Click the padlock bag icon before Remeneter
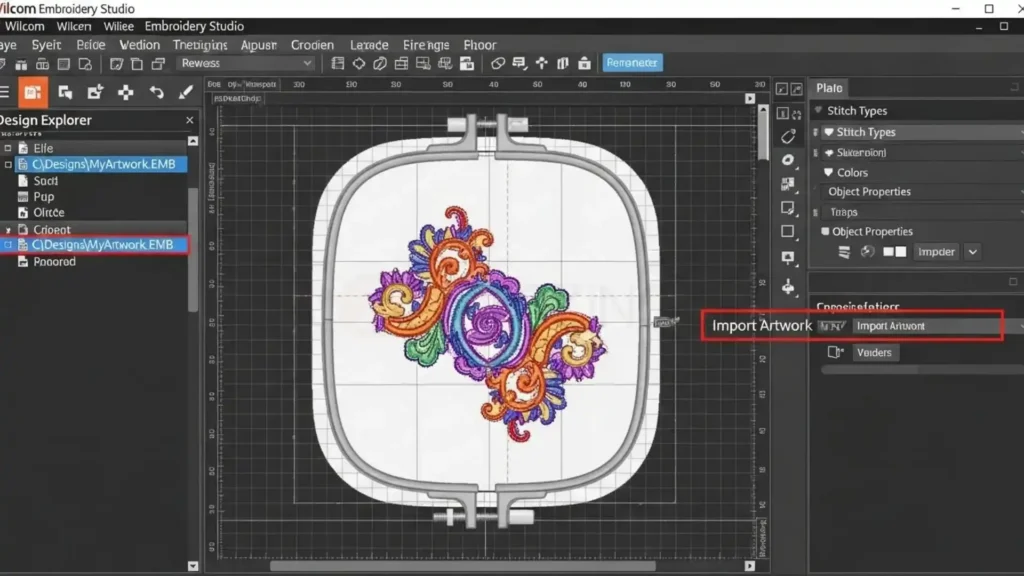Image resolution: width=1024 pixels, height=576 pixels. (584, 63)
